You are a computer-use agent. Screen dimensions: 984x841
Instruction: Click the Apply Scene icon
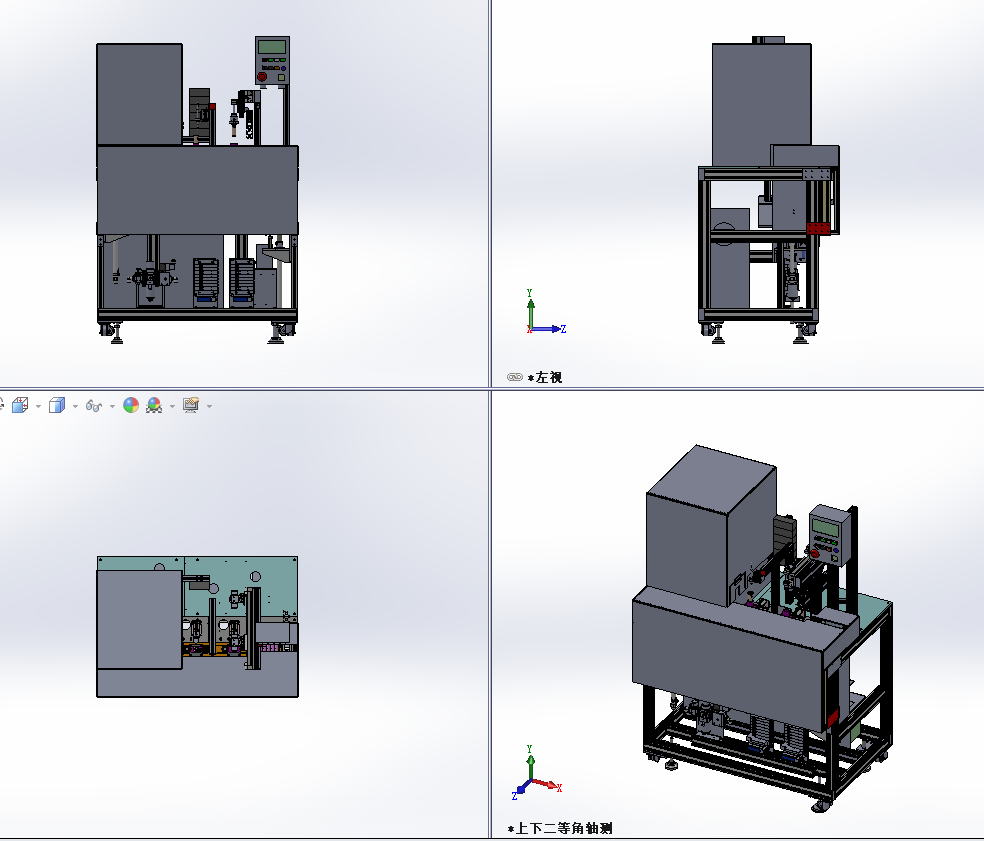(154, 405)
